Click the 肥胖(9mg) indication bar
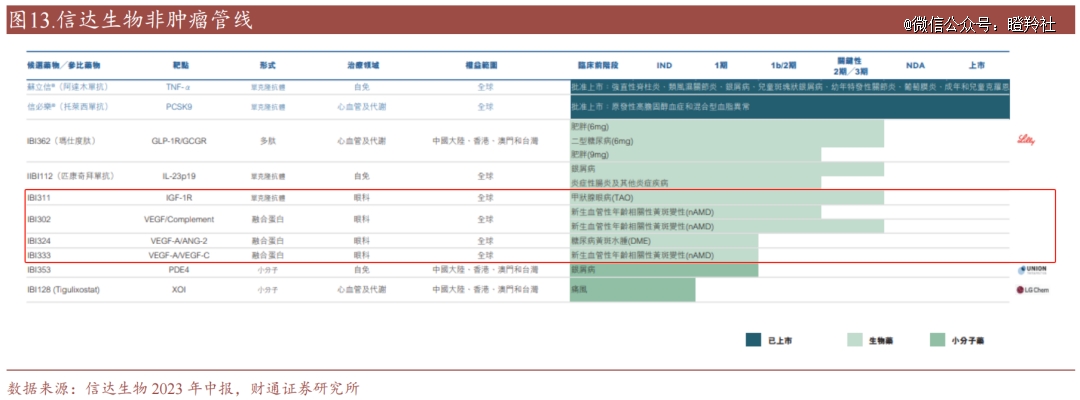The width and height of the screenshot is (1080, 400). coord(696,154)
